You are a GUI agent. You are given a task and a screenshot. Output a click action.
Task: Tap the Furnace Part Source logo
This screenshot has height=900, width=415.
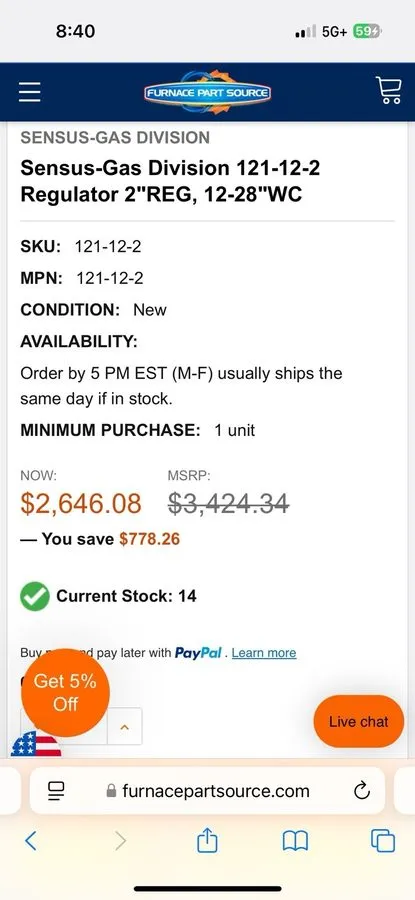[x=207, y=92]
